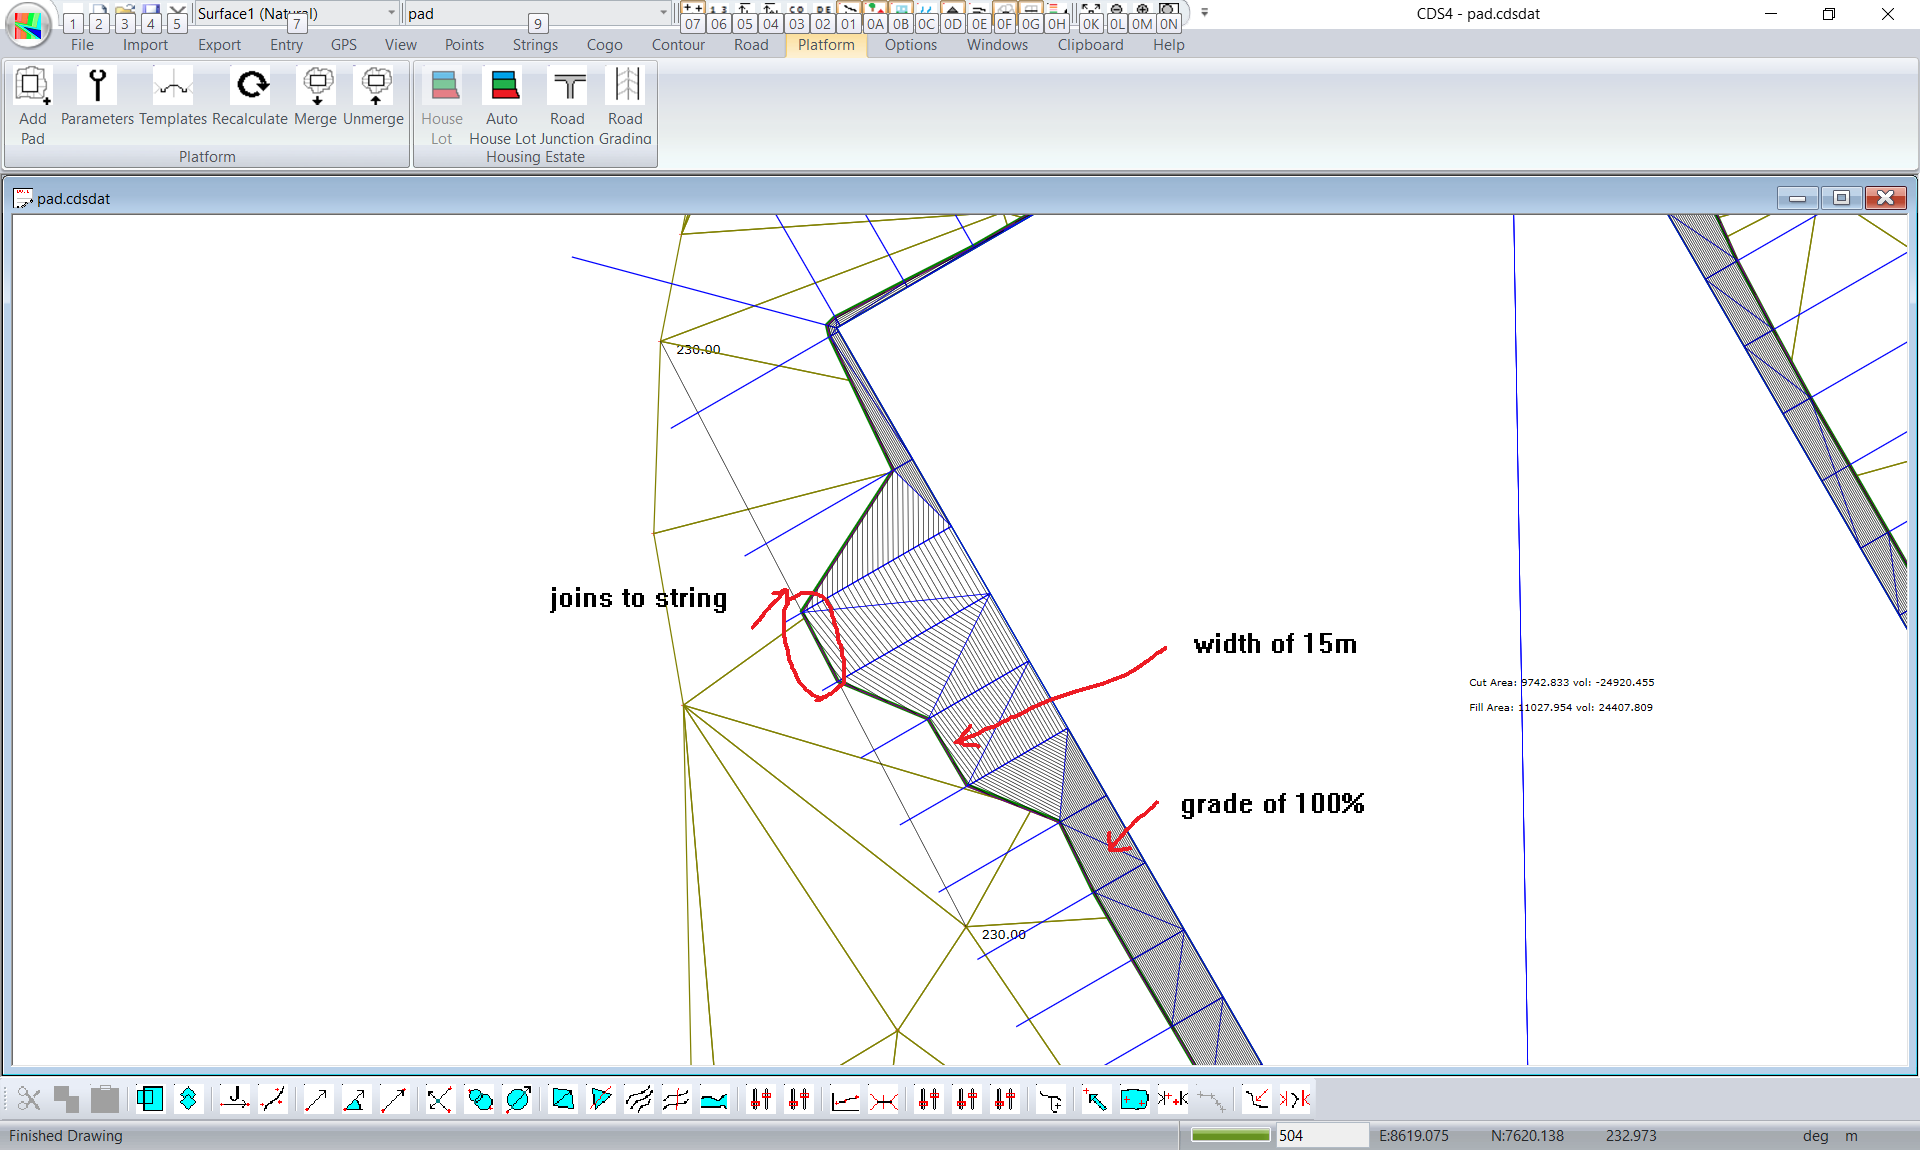Click the Road Junction icon
This screenshot has width=1920, height=1150.
click(567, 87)
